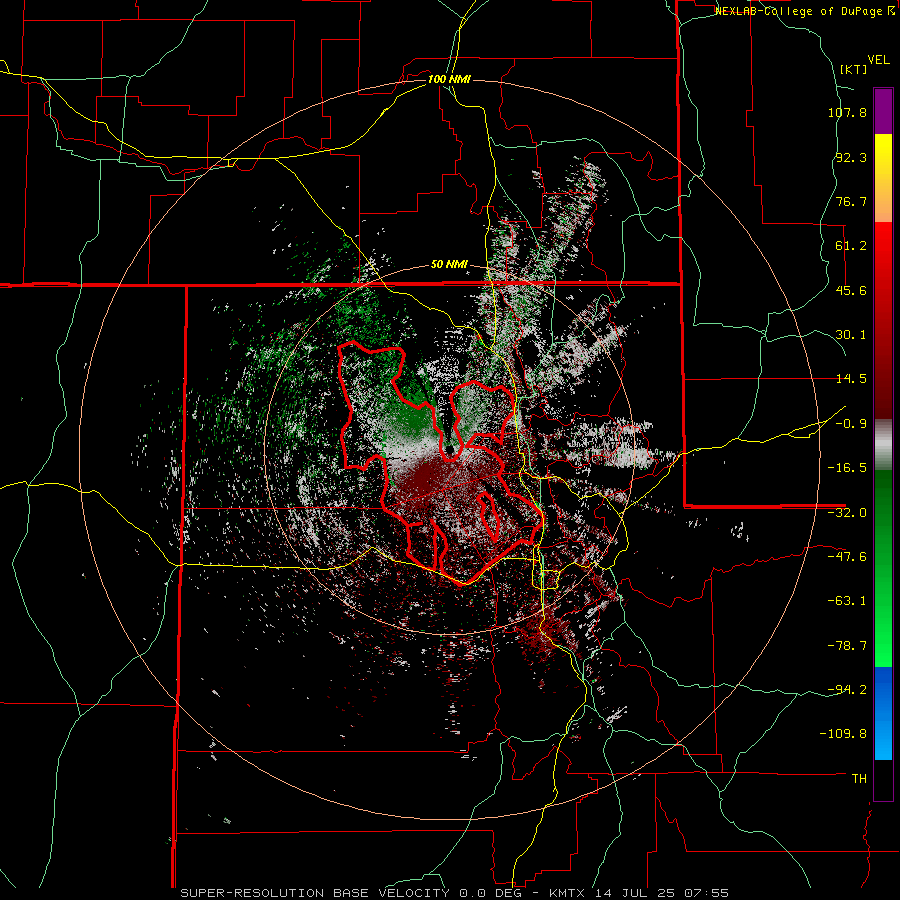This screenshot has height=900, width=900.
Task: Click the 107.8 value on velocity scale
Action: [847, 112]
